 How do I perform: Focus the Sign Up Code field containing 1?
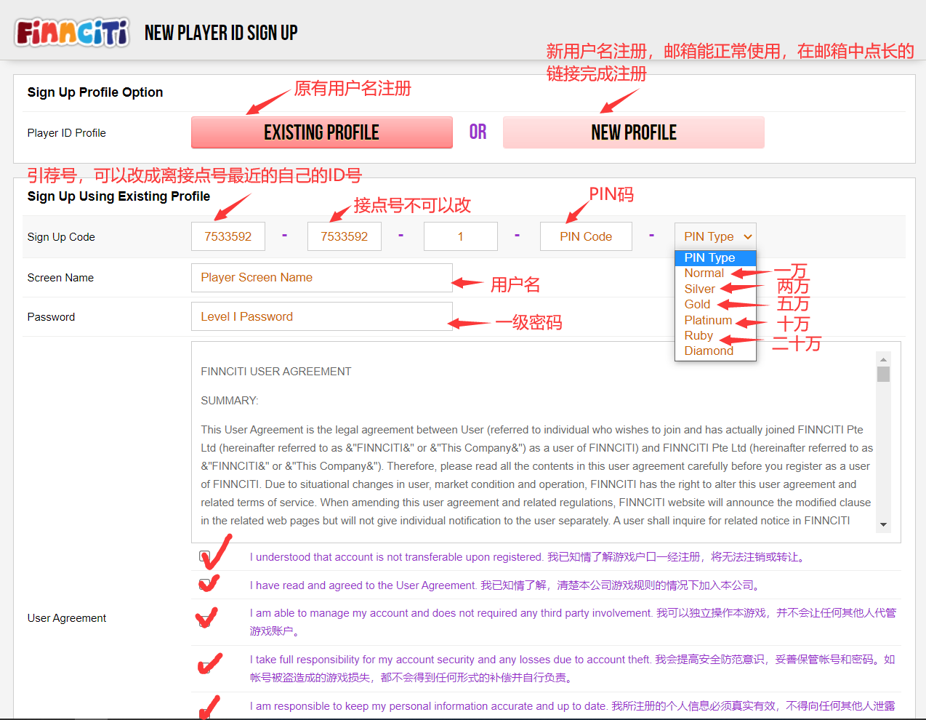461,236
